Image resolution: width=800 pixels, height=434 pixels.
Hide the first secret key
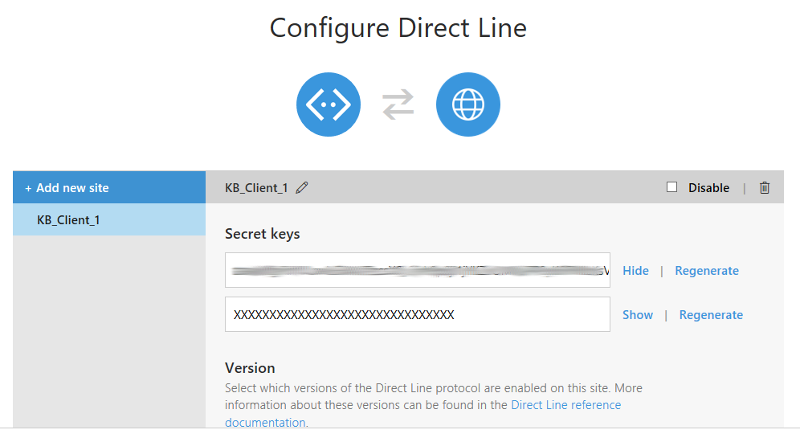click(635, 270)
